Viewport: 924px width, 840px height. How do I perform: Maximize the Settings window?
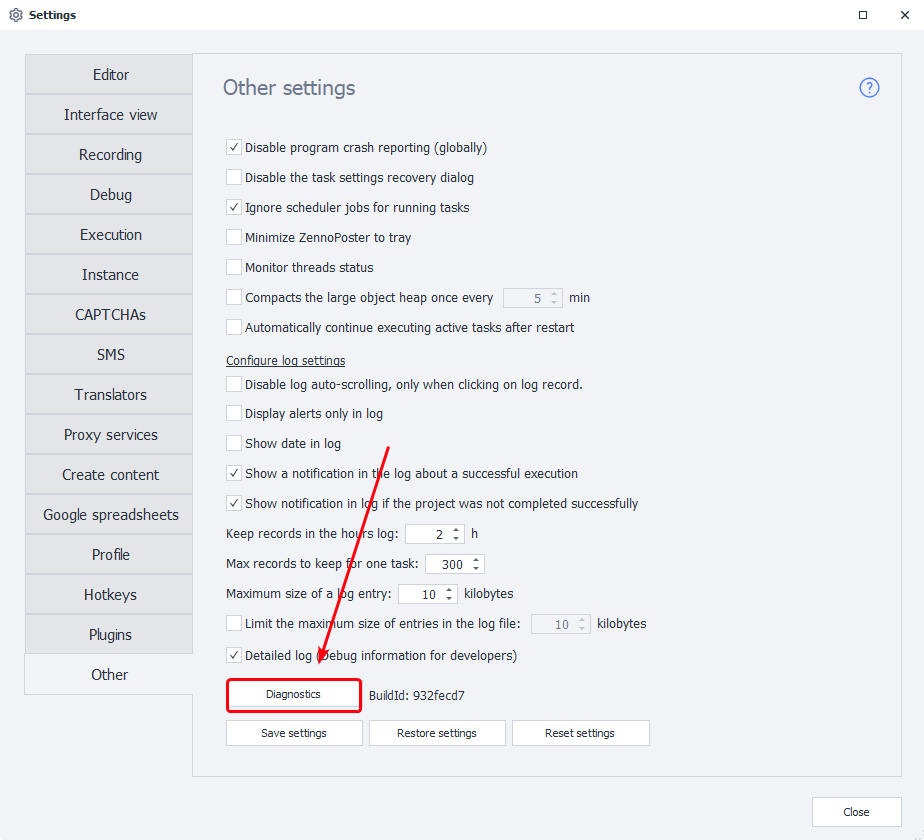tap(863, 15)
